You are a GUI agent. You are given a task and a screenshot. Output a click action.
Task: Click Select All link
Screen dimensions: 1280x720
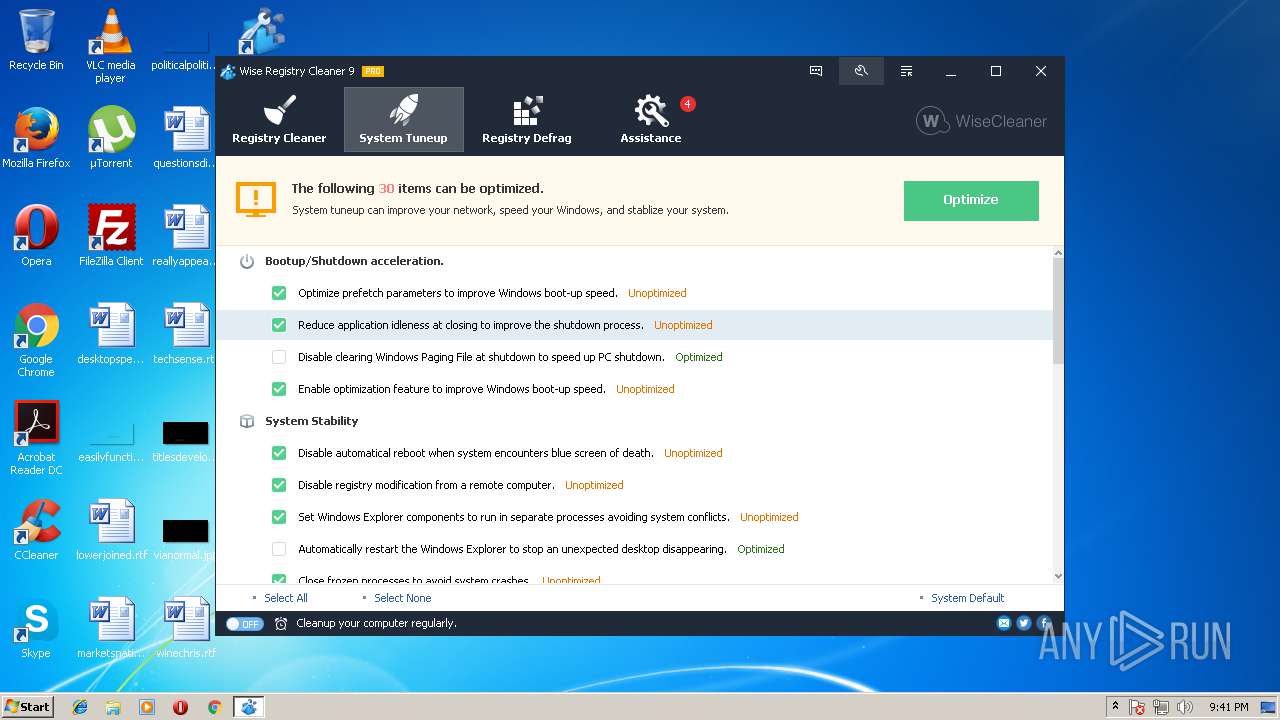point(286,598)
